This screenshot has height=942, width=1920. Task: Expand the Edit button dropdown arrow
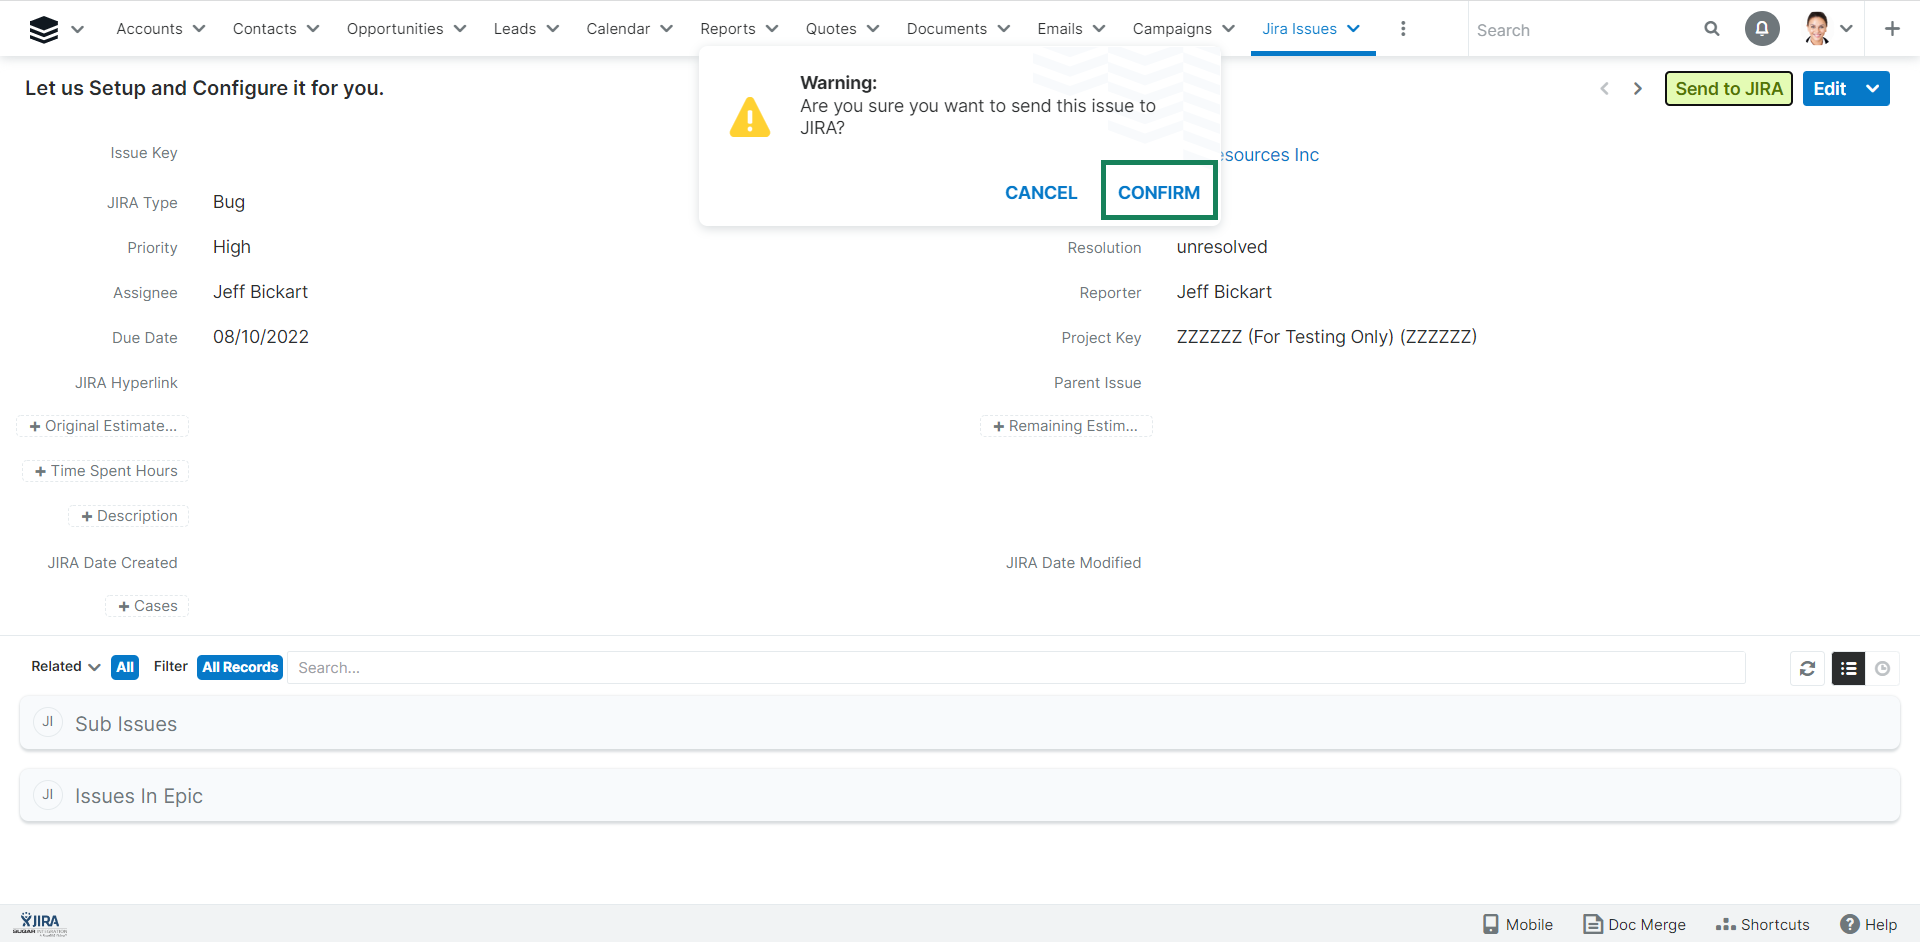1873,89
